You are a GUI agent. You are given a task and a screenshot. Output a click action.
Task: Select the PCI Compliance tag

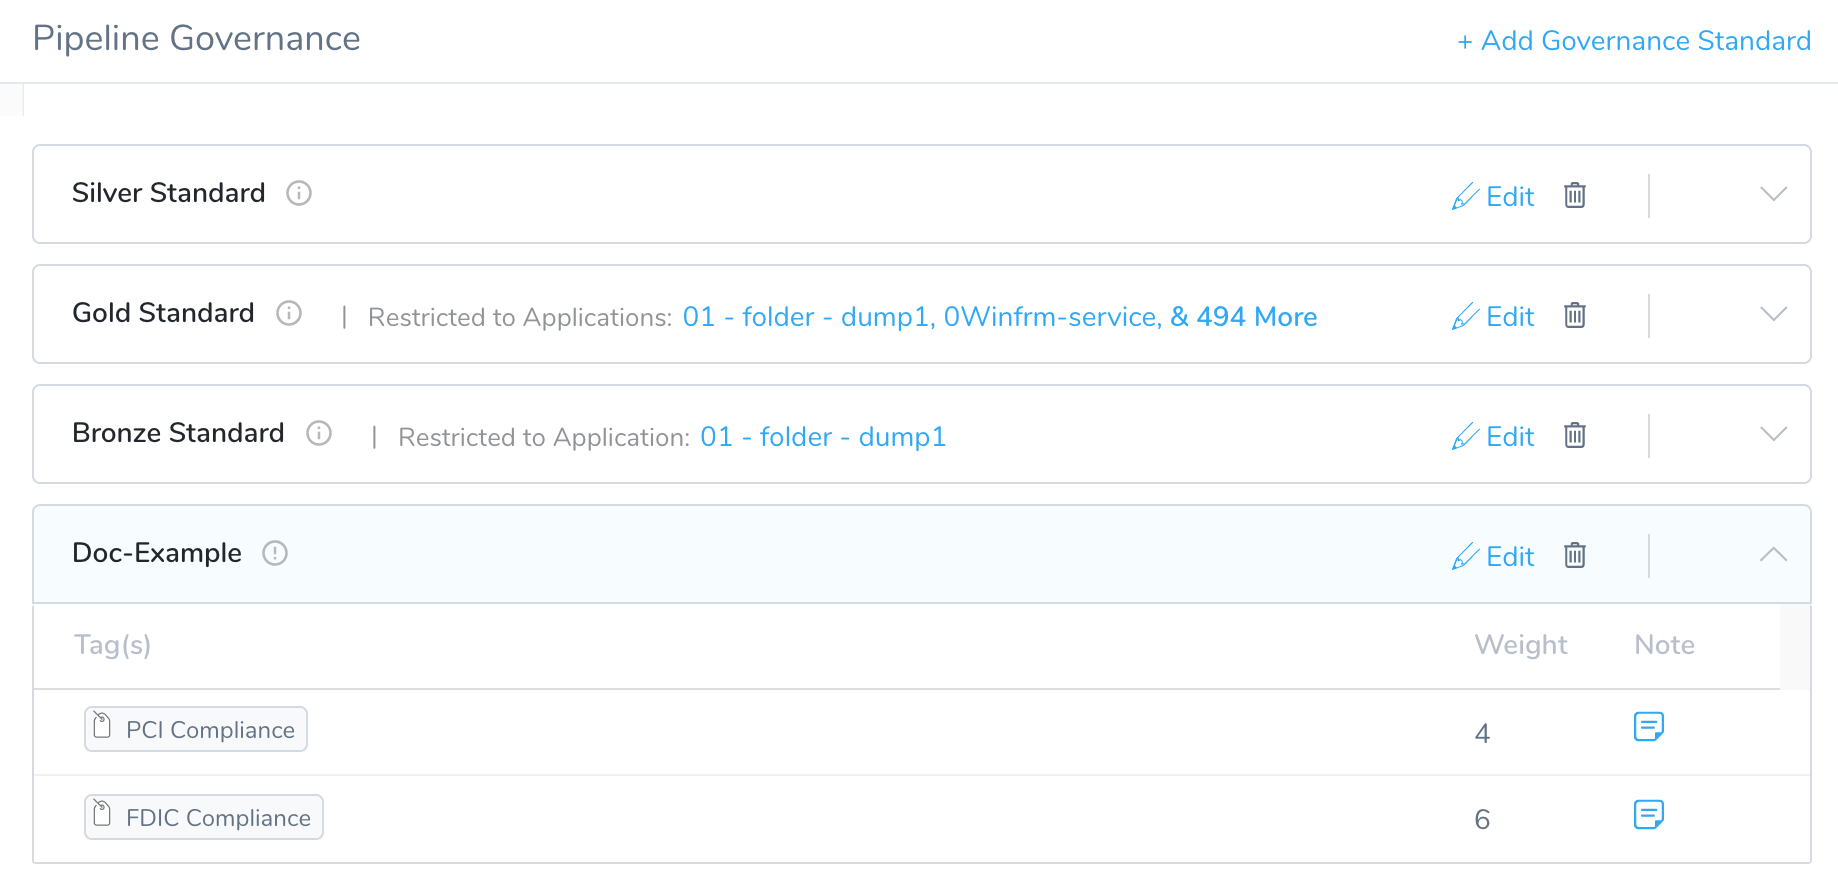(196, 729)
